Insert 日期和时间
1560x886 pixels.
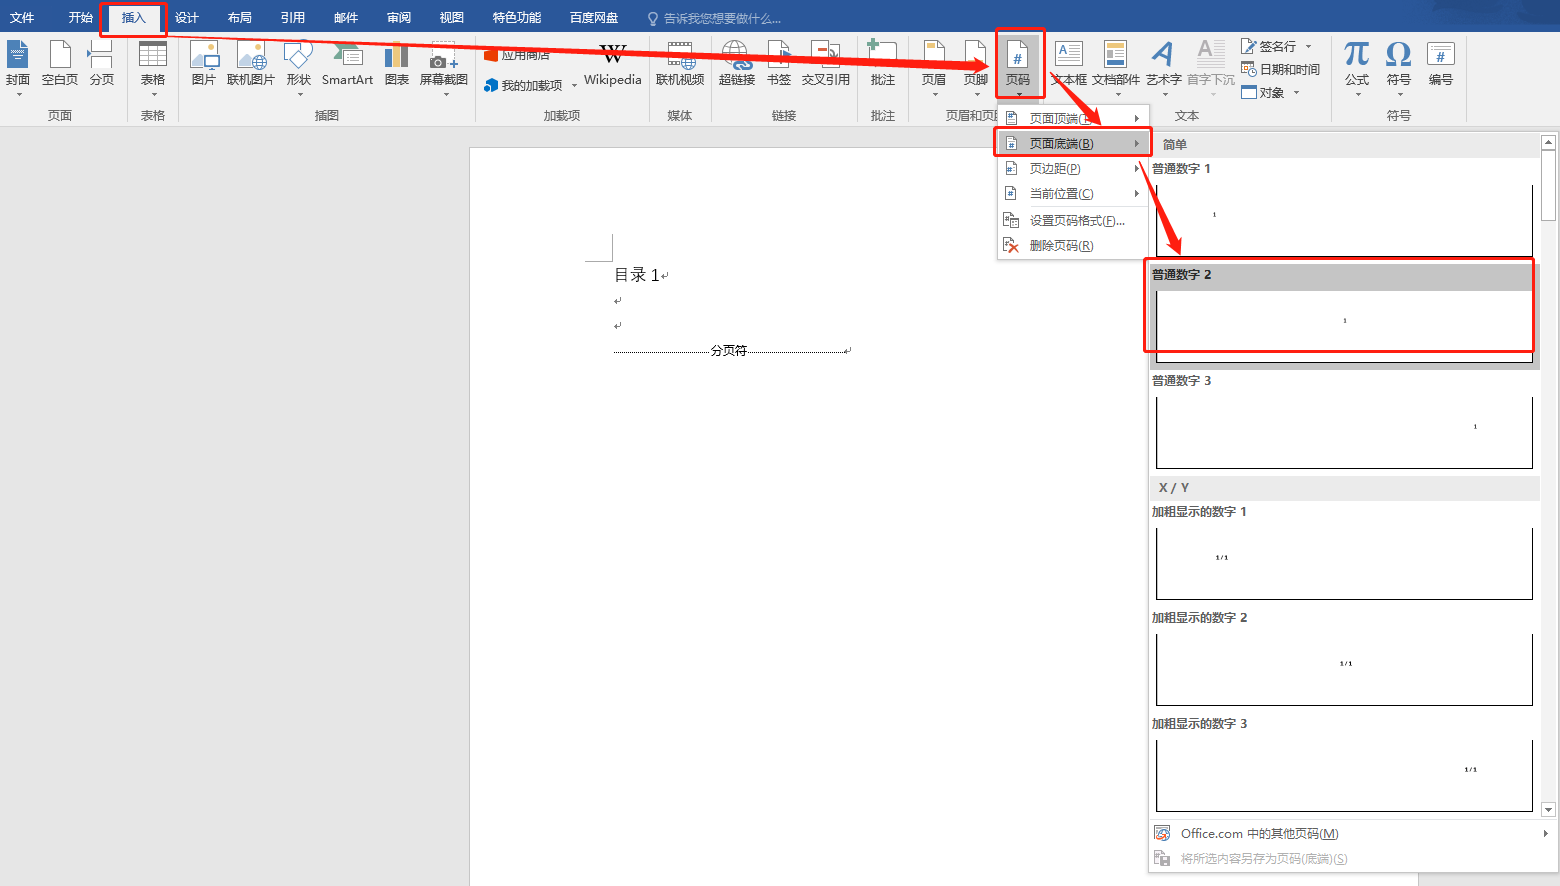pos(1280,69)
